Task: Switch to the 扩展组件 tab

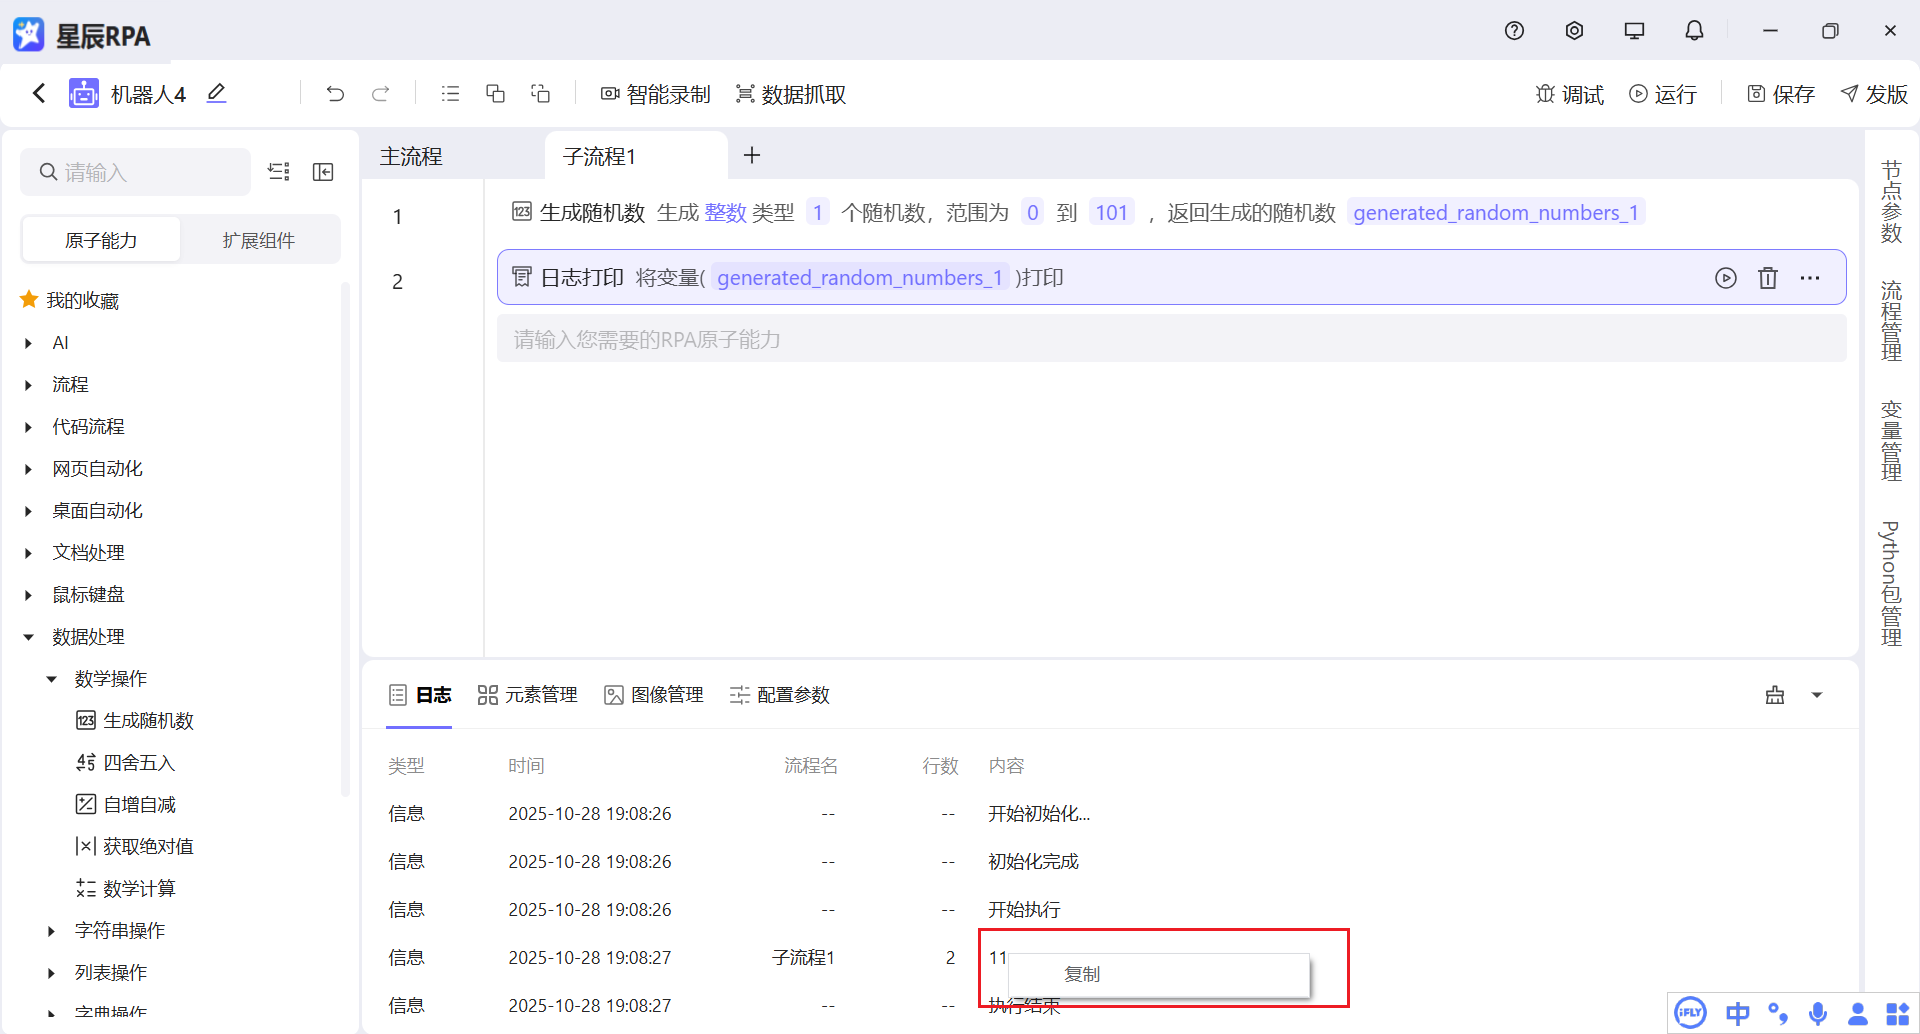Action: (x=260, y=239)
